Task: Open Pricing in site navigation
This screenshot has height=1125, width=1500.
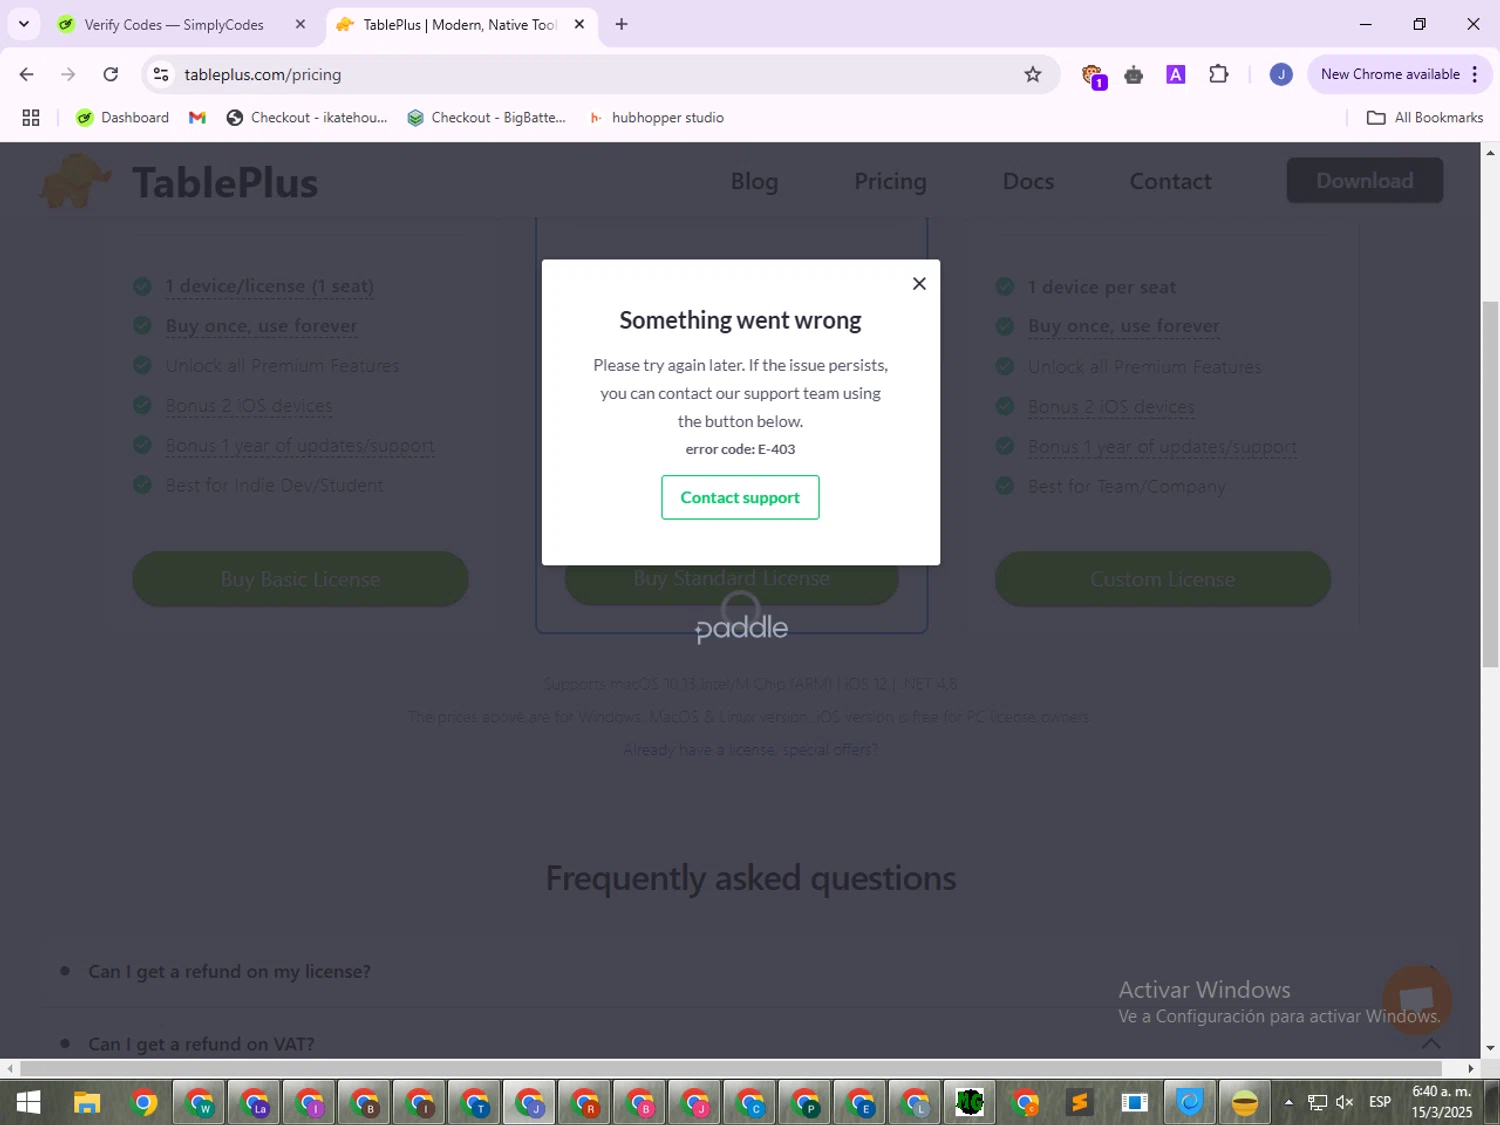Action: 890,181
